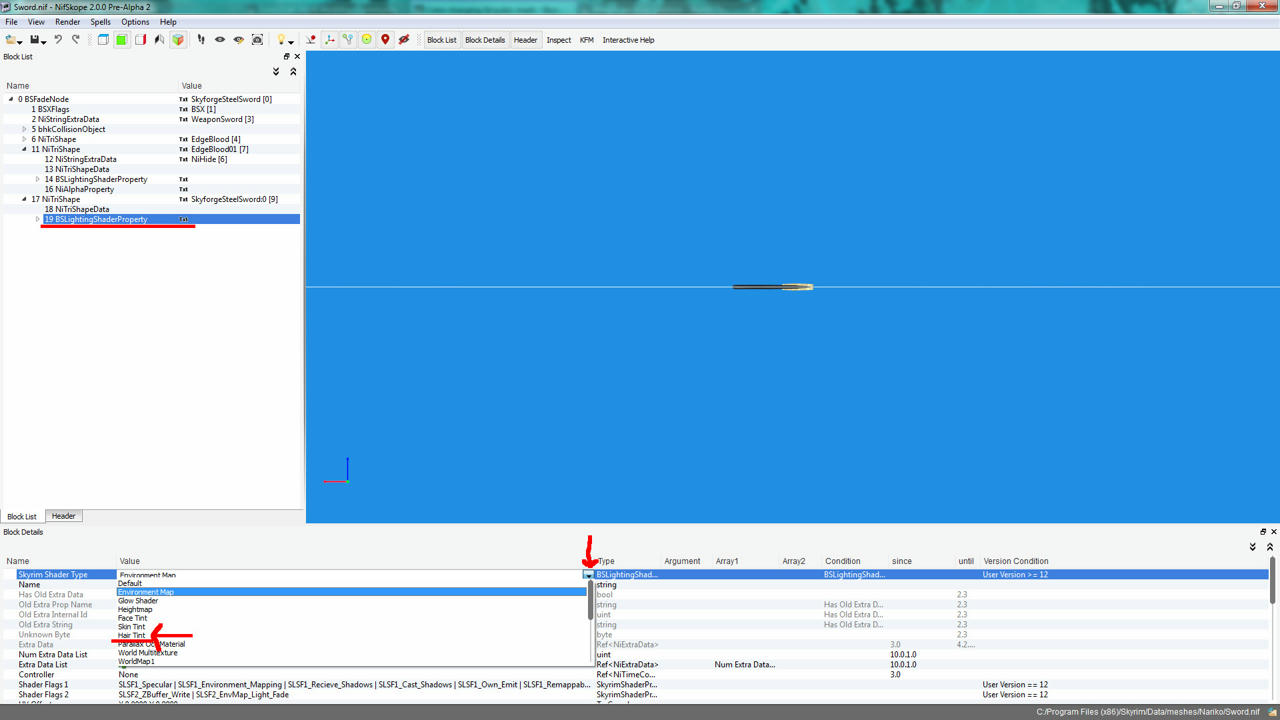Expand 14 BSLightingShaderProperty node
The image size is (1280, 720).
click(x=38, y=179)
